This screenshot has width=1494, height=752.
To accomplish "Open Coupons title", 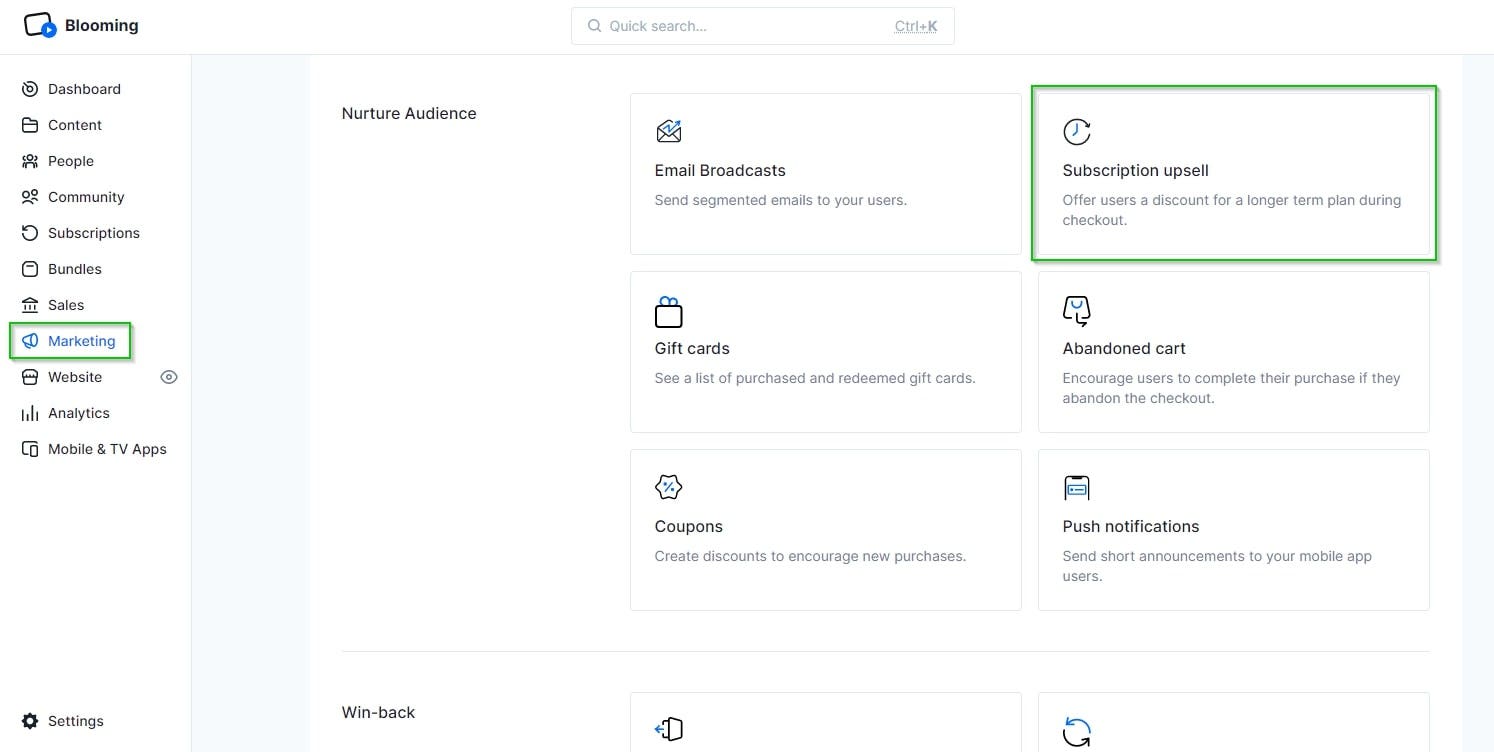I will (689, 526).
